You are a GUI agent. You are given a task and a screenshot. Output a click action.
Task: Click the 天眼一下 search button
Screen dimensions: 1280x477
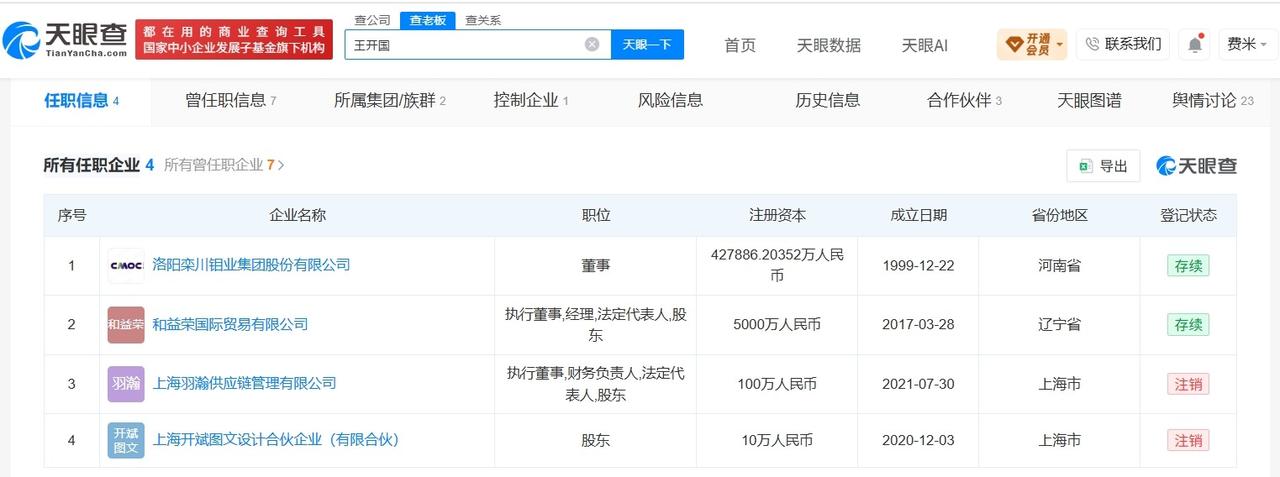(647, 44)
